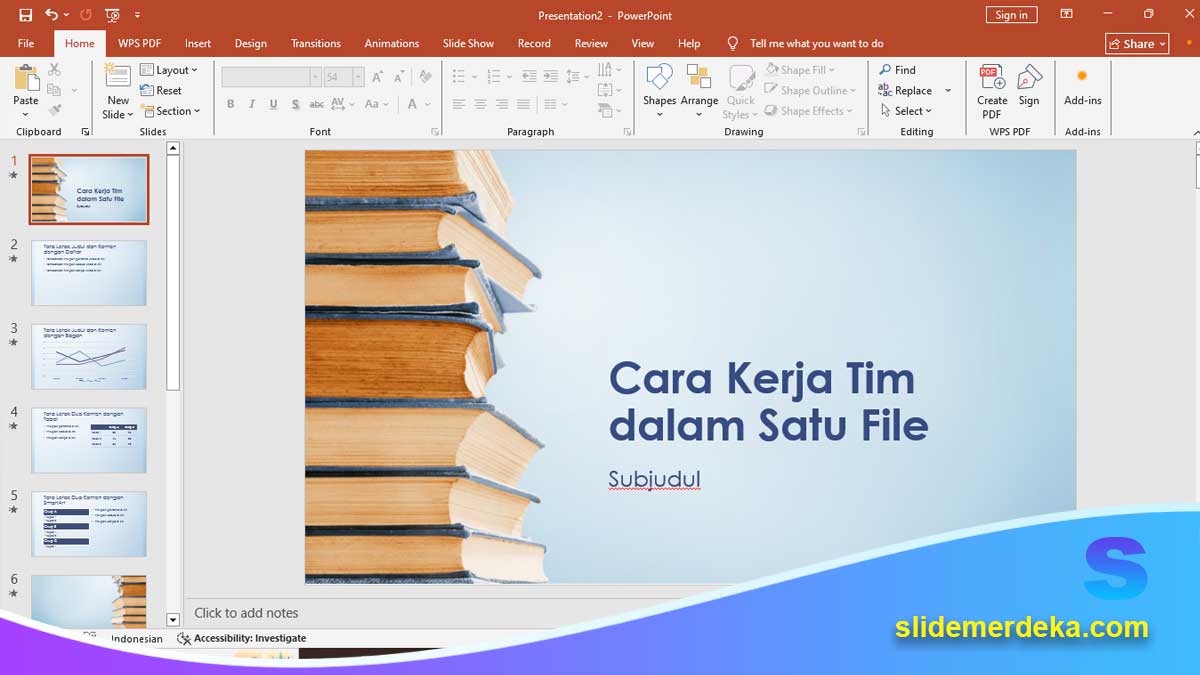Image resolution: width=1200 pixels, height=675 pixels.
Task: Toggle Text Shadow formatting
Action: click(295, 104)
